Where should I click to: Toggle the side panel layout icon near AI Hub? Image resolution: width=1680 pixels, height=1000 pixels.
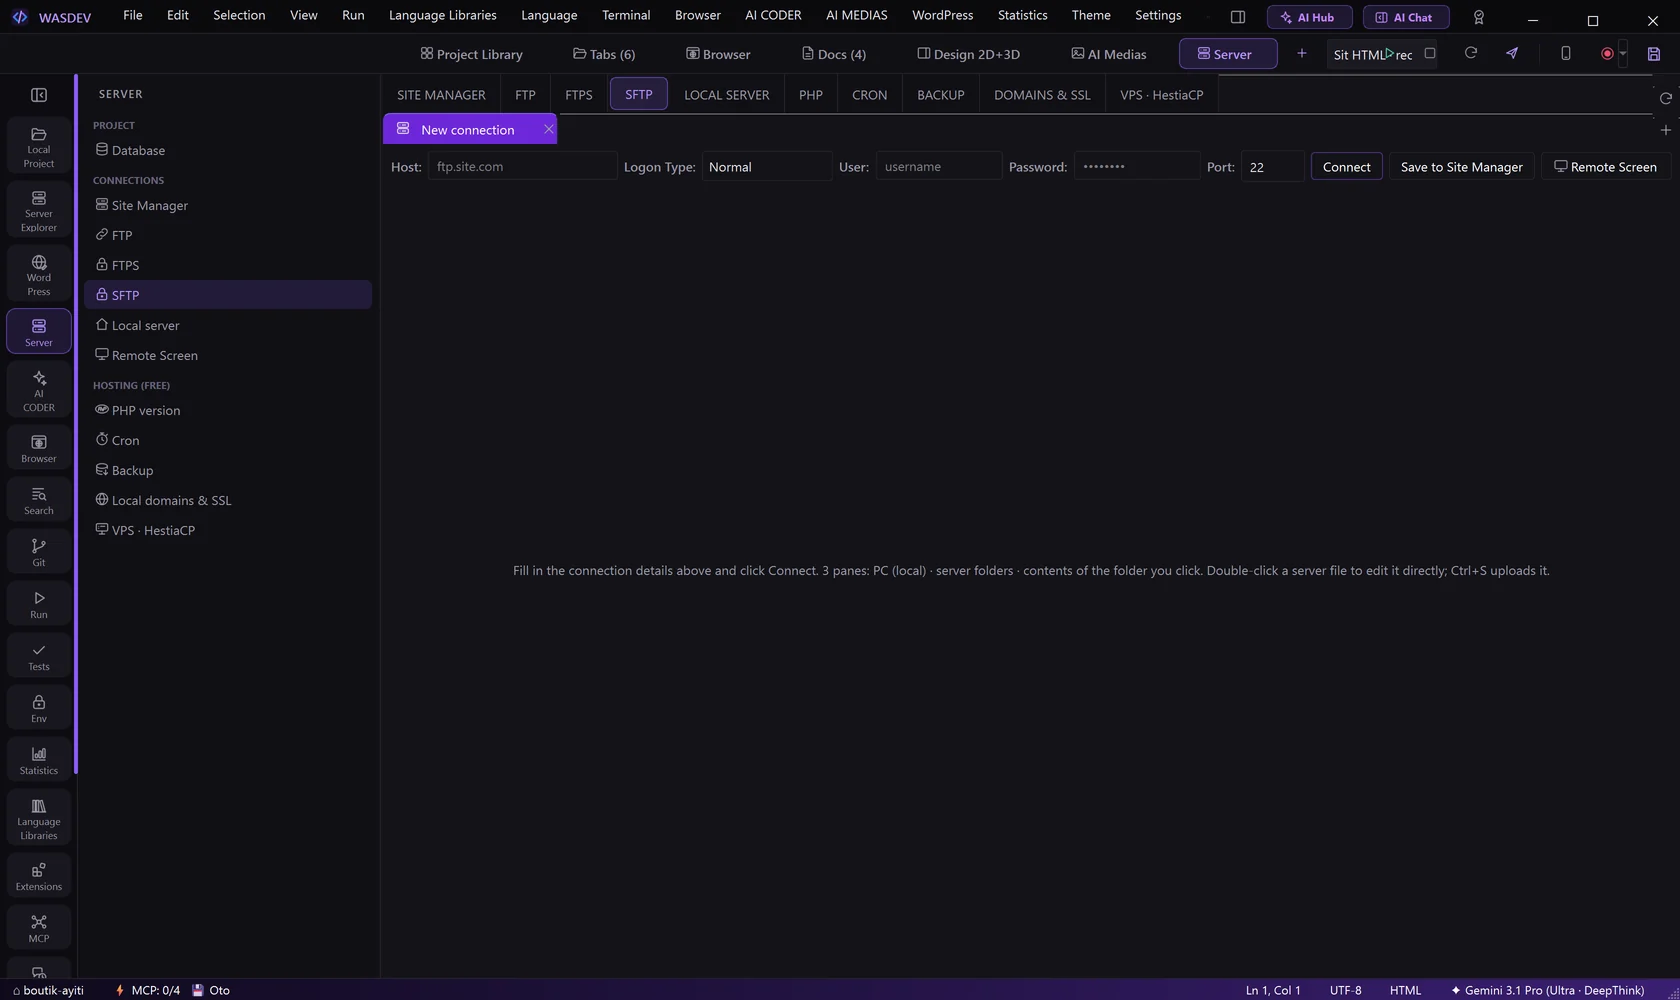click(x=1238, y=17)
